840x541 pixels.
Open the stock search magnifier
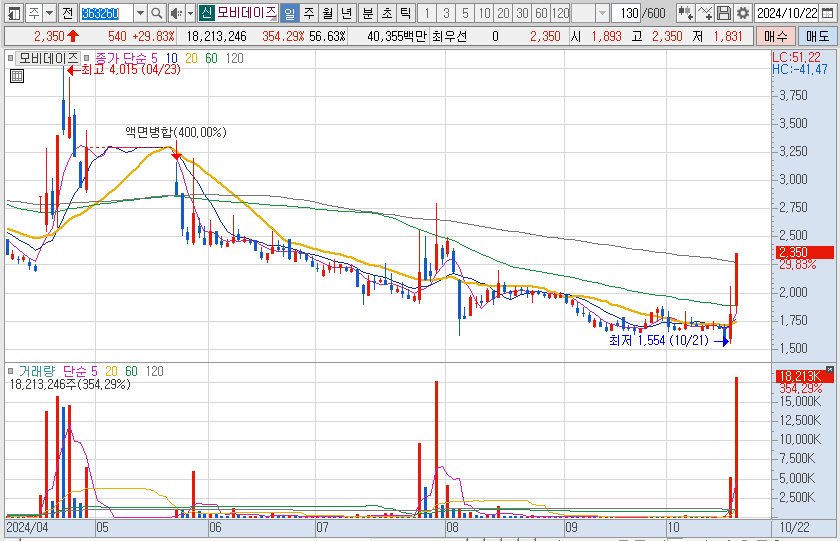pos(156,13)
